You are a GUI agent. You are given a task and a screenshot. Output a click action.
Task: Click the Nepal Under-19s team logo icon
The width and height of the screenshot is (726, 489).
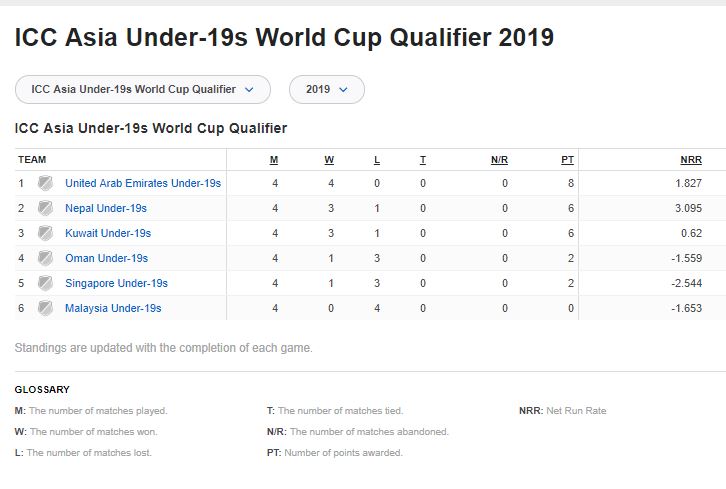coord(45,208)
